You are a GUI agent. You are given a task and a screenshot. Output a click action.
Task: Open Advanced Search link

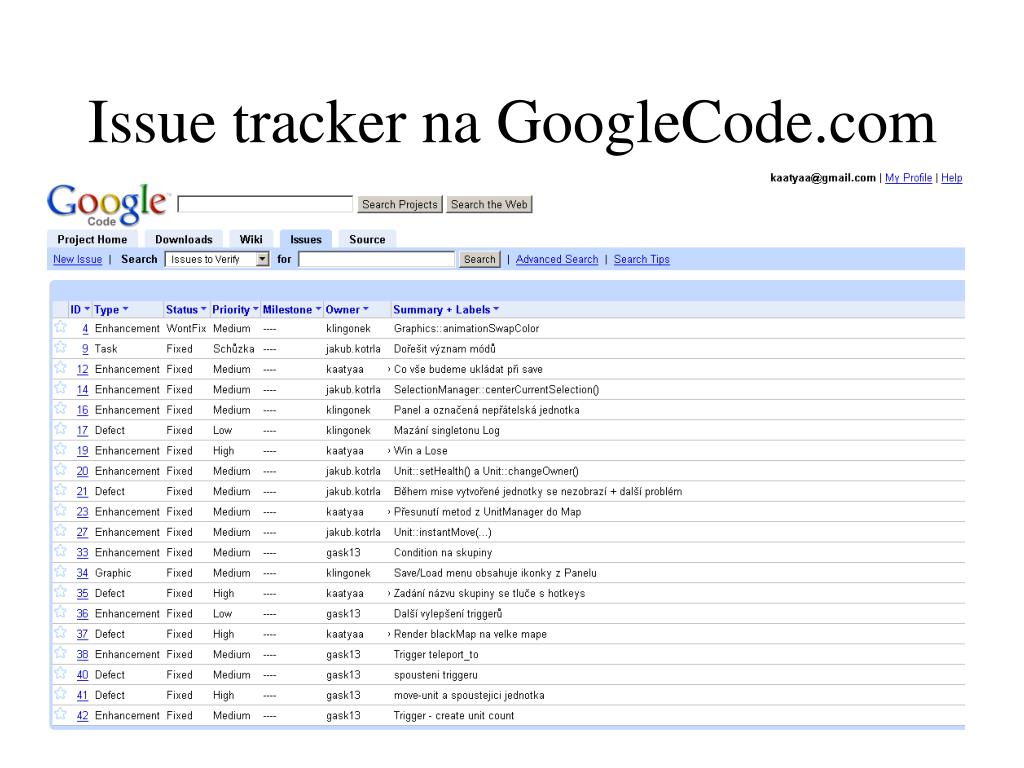(557, 259)
